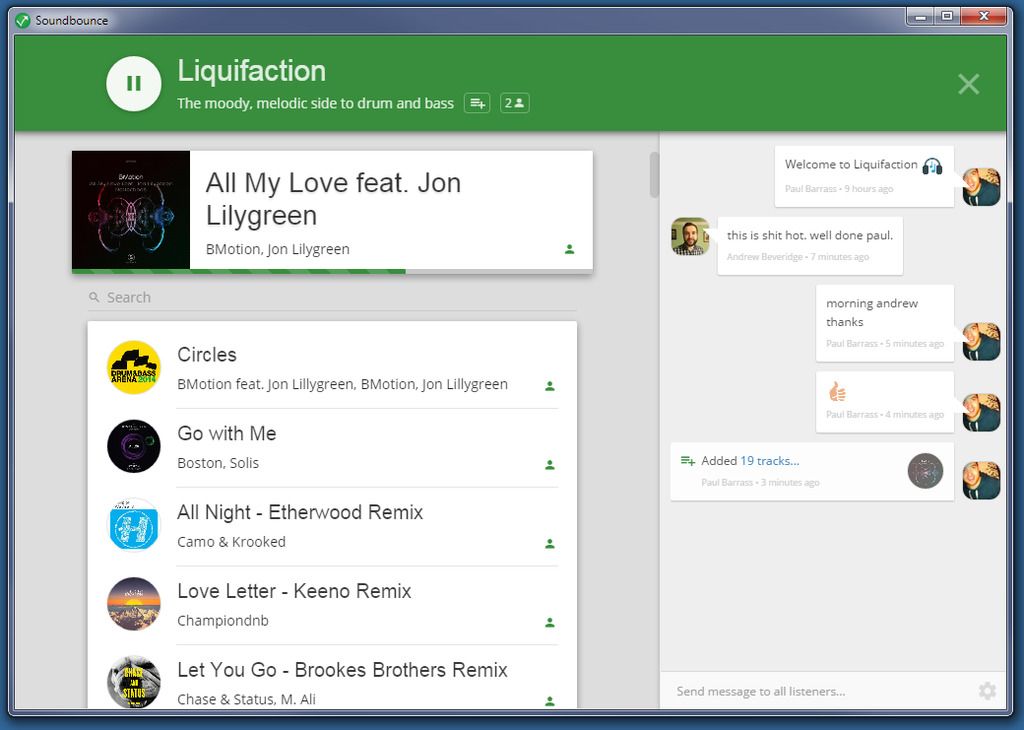
Task: Pause playback with the round pause button
Action: tap(134, 84)
